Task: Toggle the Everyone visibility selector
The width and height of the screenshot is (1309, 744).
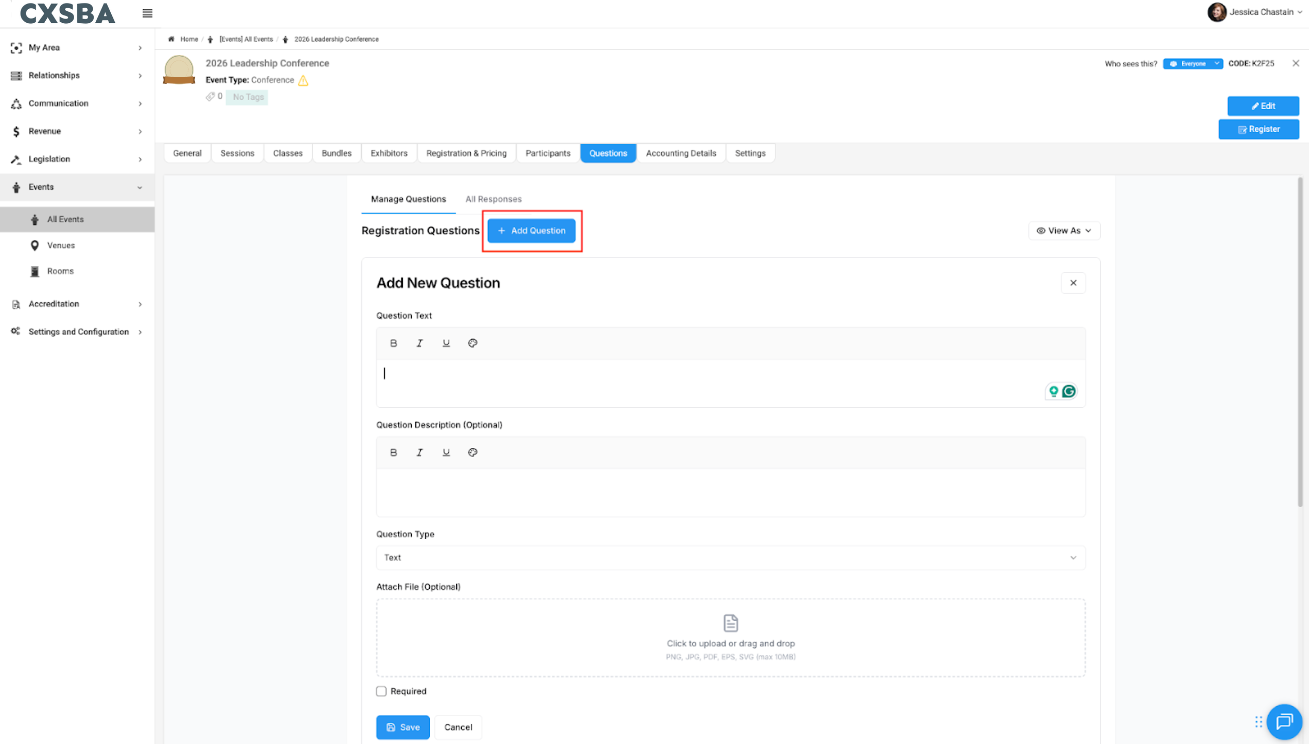Action: [1193, 63]
